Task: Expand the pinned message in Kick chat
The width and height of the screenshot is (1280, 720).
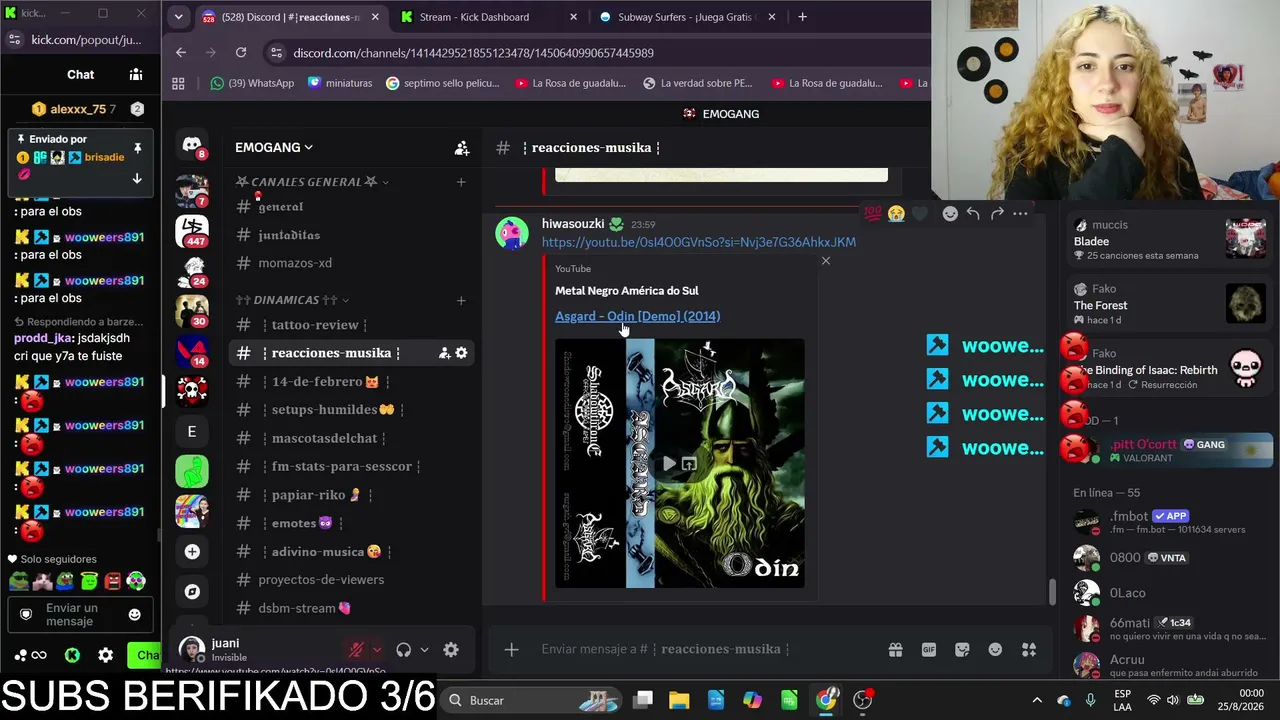Action: [x=137, y=179]
